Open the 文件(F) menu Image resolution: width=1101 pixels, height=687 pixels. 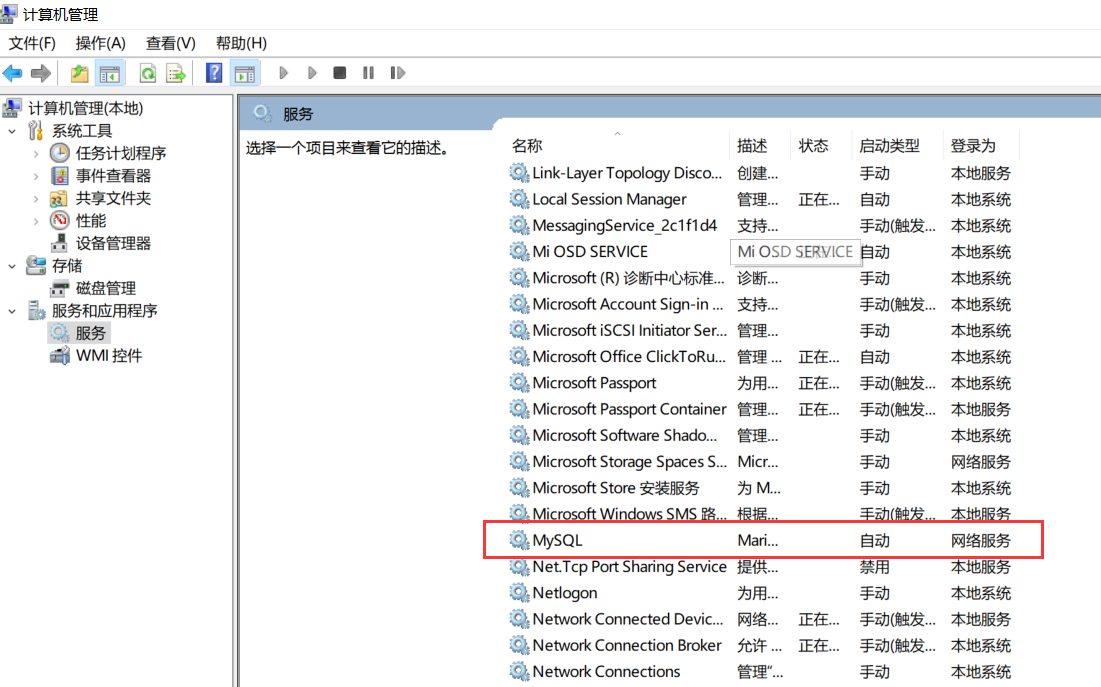32,44
